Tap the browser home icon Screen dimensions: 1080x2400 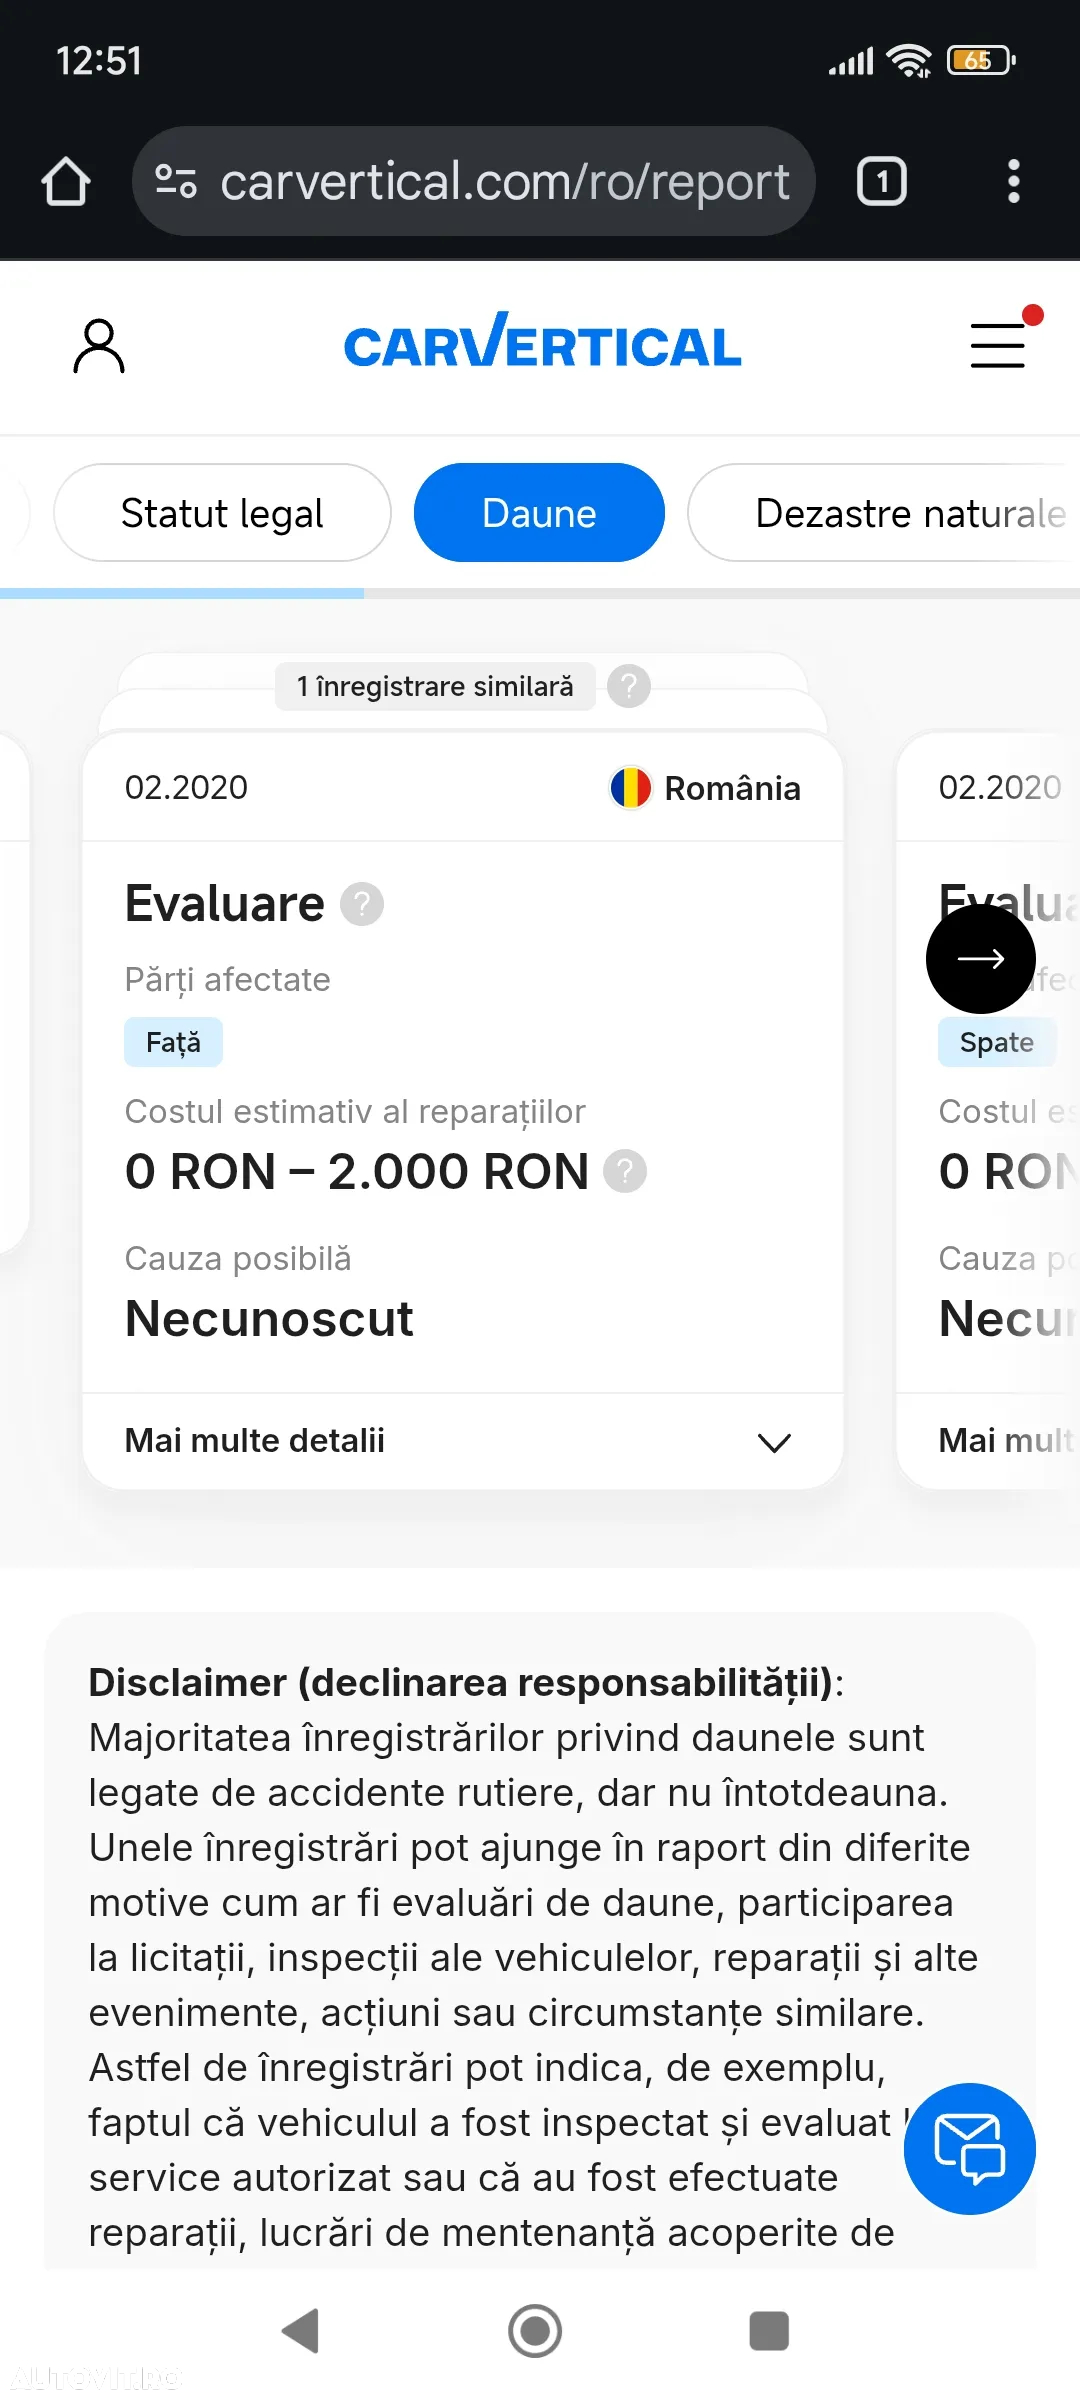pyautogui.click(x=66, y=182)
